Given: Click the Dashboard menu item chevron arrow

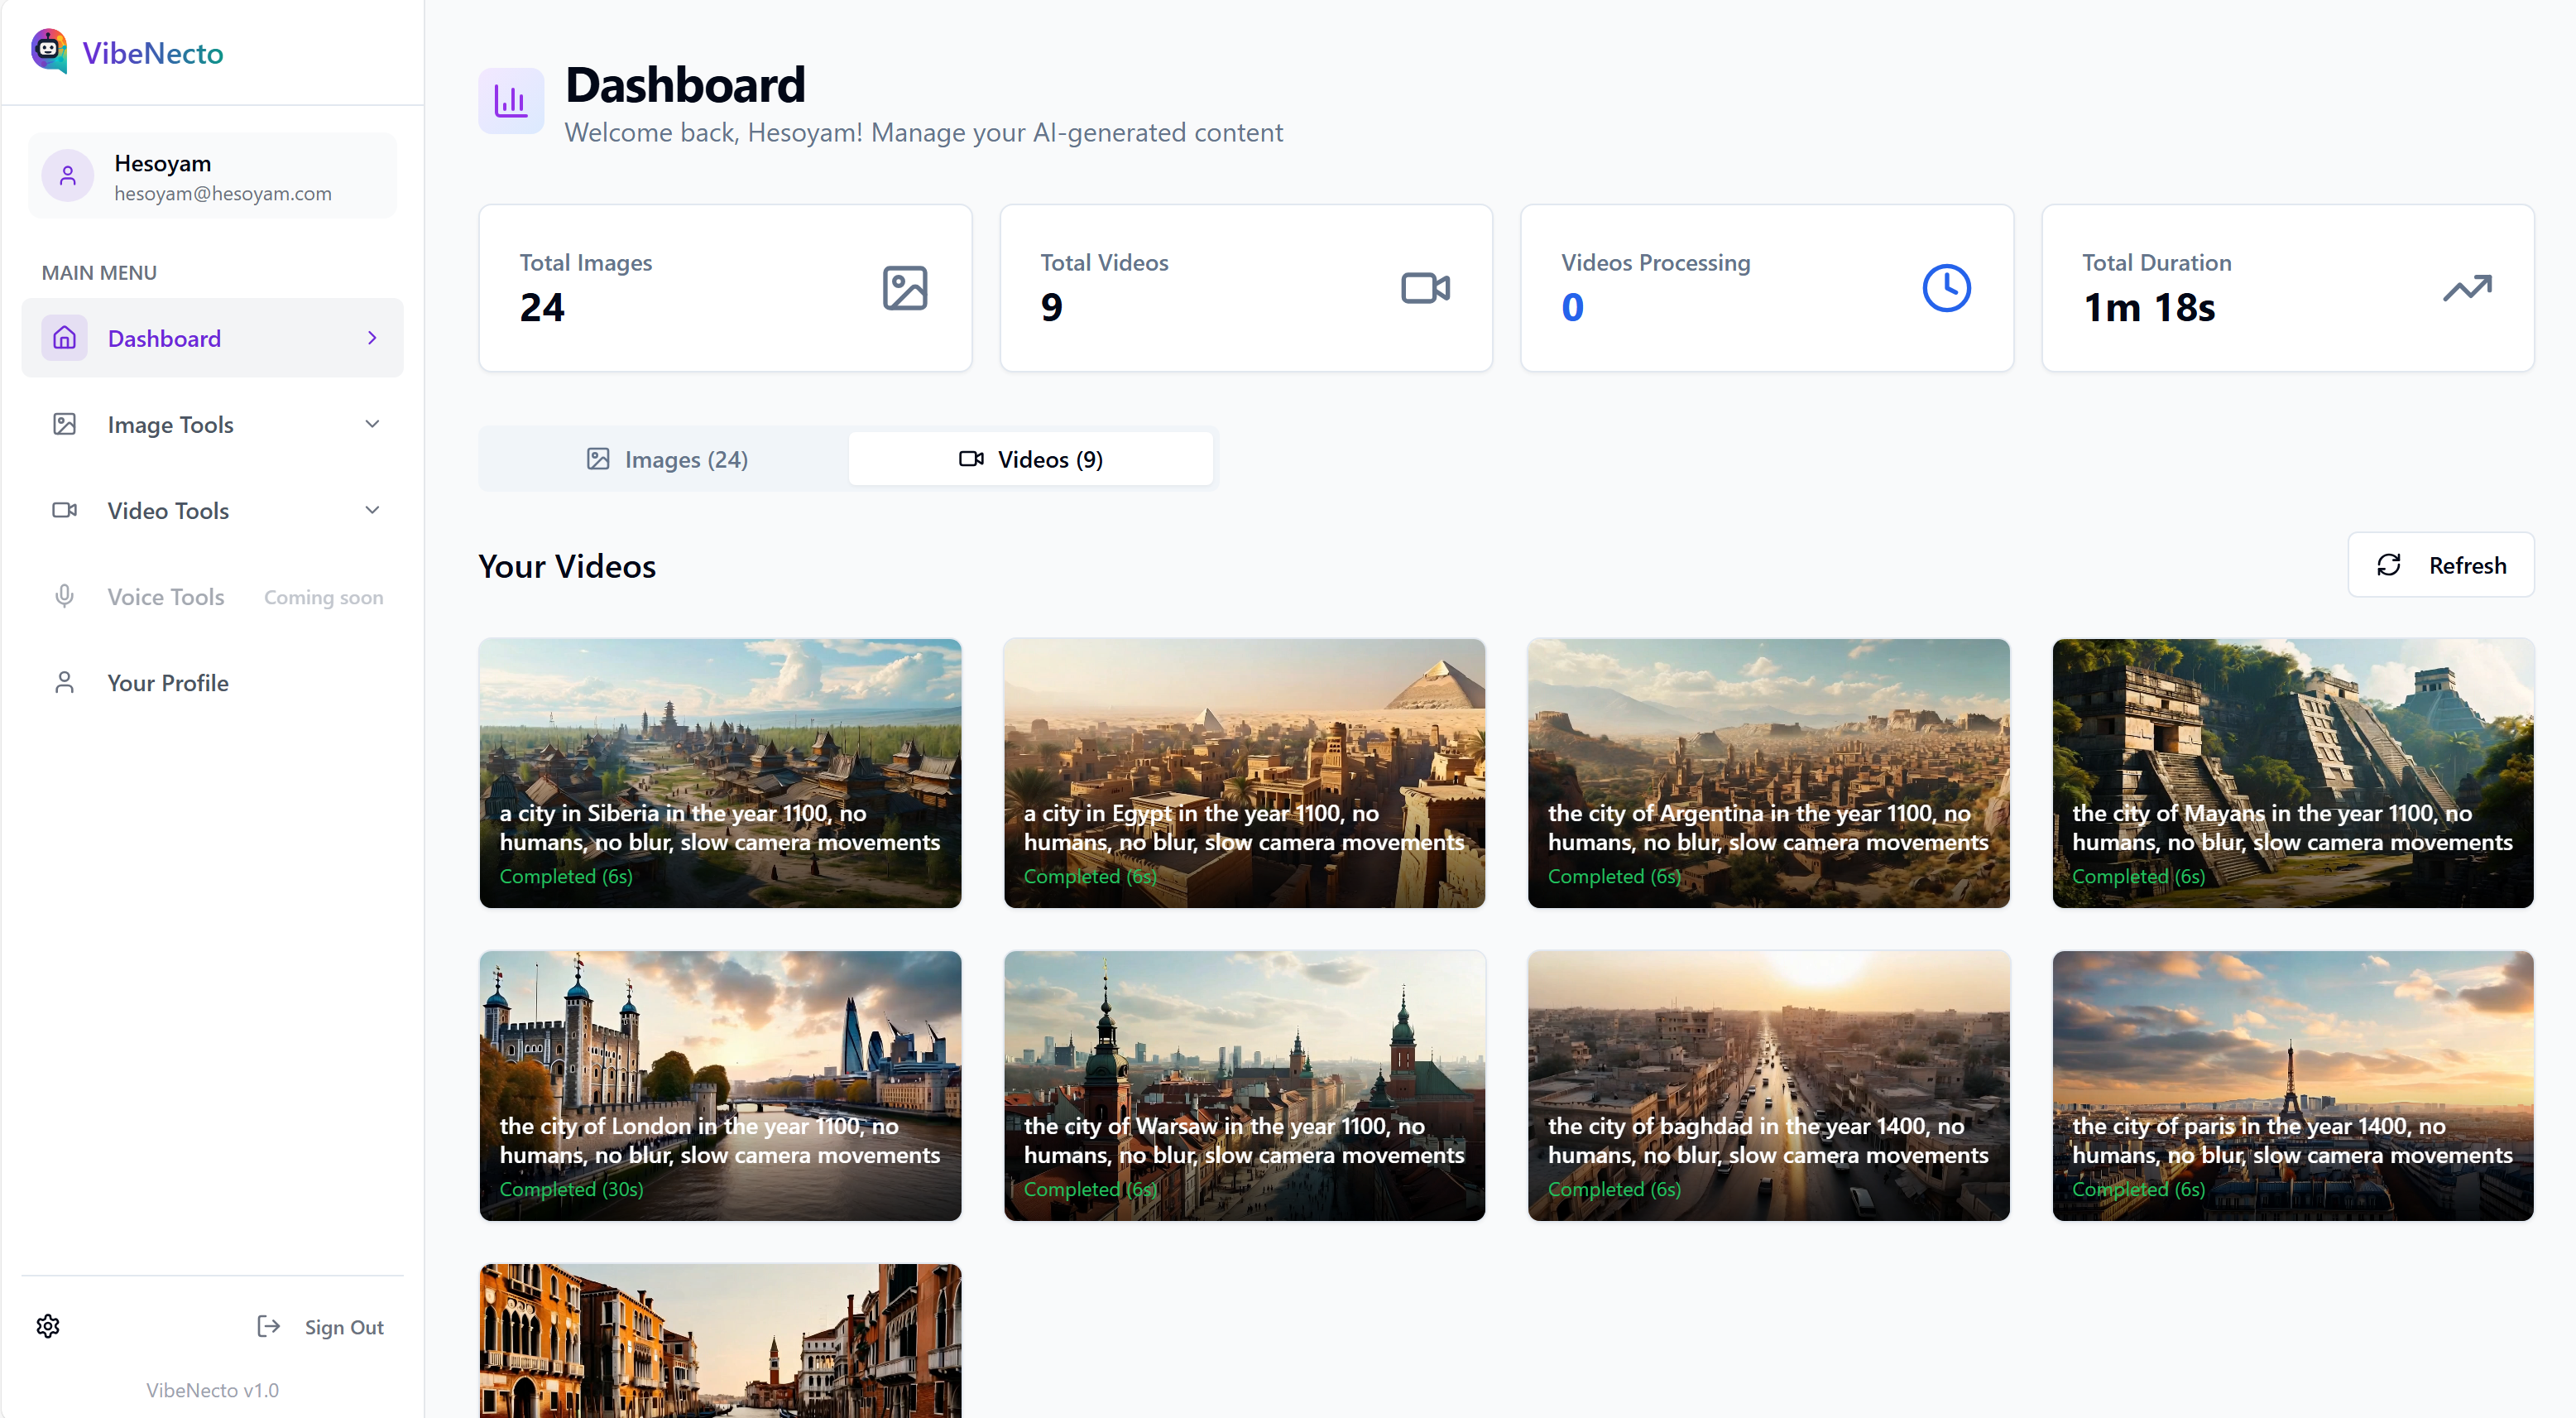Looking at the screenshot, I should [x=372, y=338].
